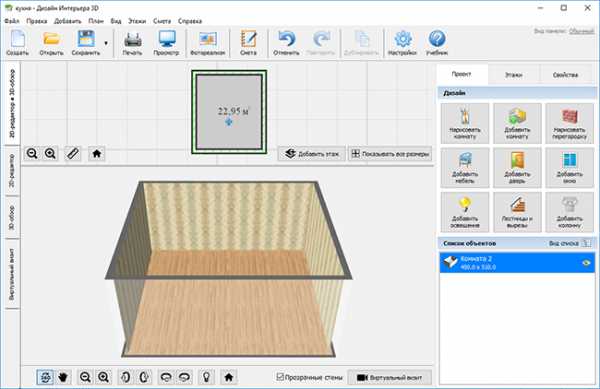
Task: Click Нарисовать комнату
Action: point(465,124)
